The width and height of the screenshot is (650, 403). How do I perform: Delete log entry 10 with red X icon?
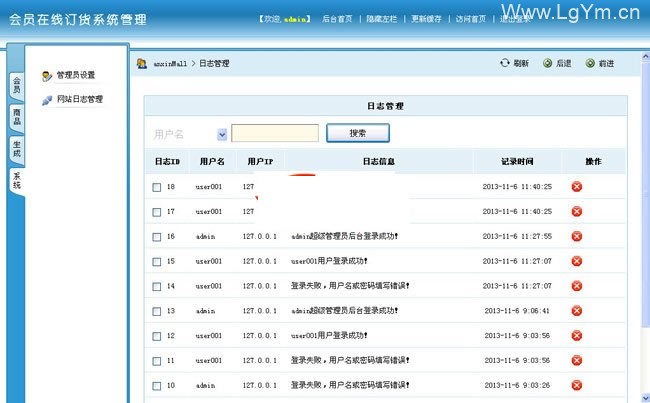577,385
